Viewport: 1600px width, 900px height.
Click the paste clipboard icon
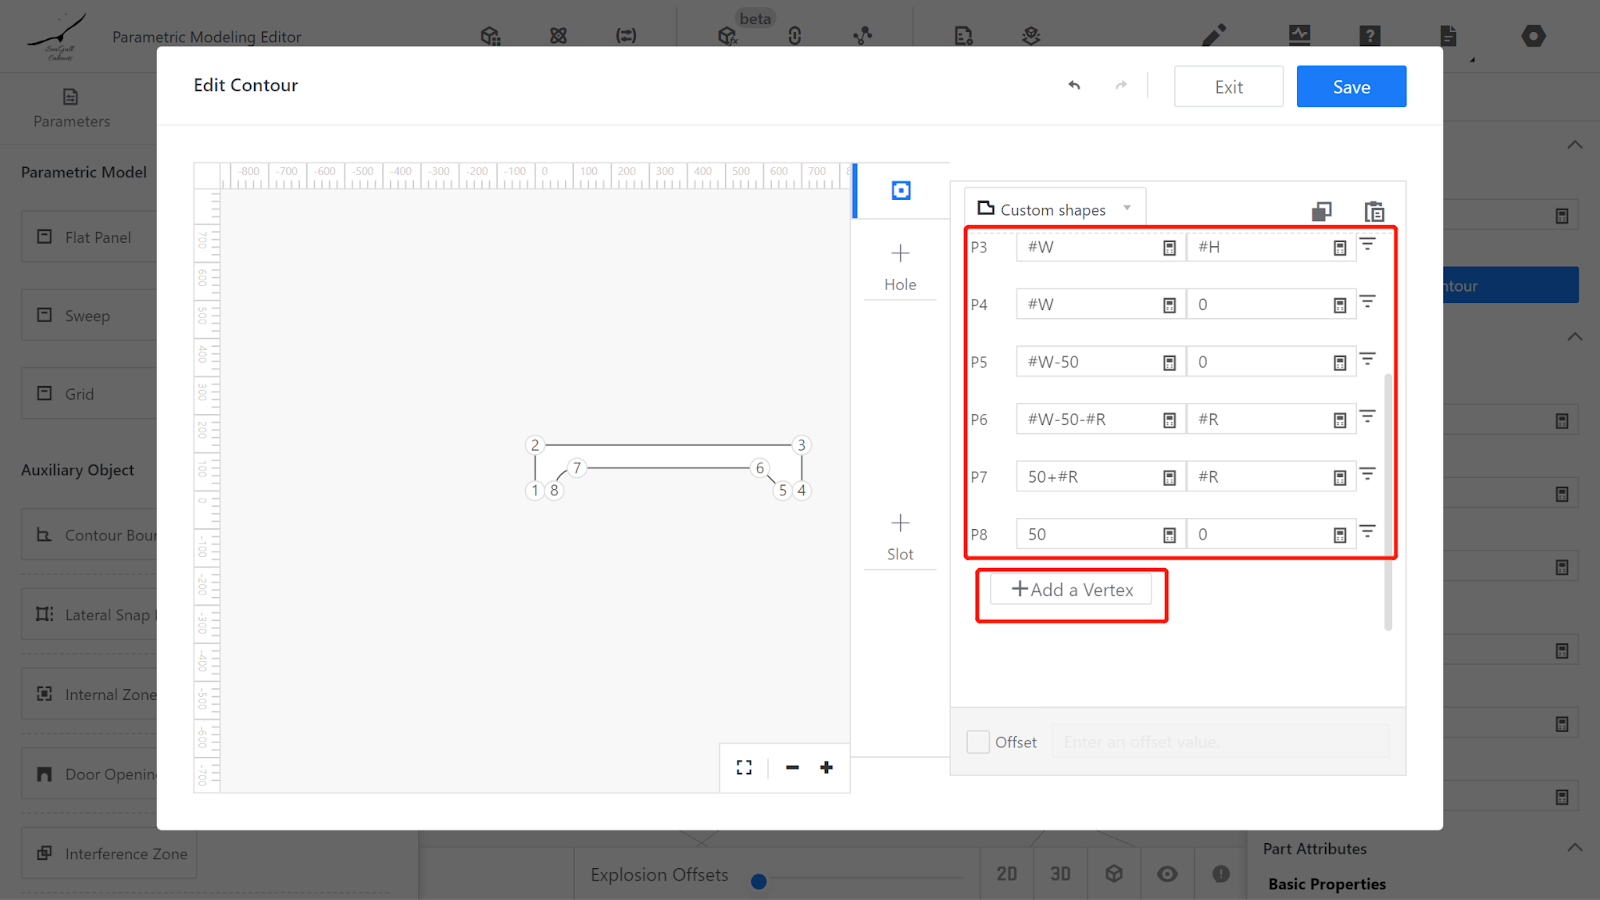1374,211
